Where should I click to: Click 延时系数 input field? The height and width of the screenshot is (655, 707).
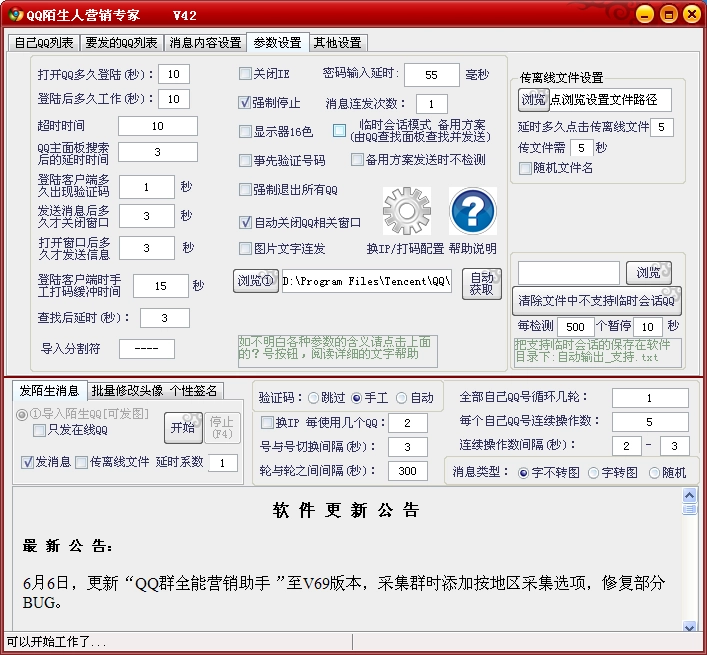click(x=223, y=463)
